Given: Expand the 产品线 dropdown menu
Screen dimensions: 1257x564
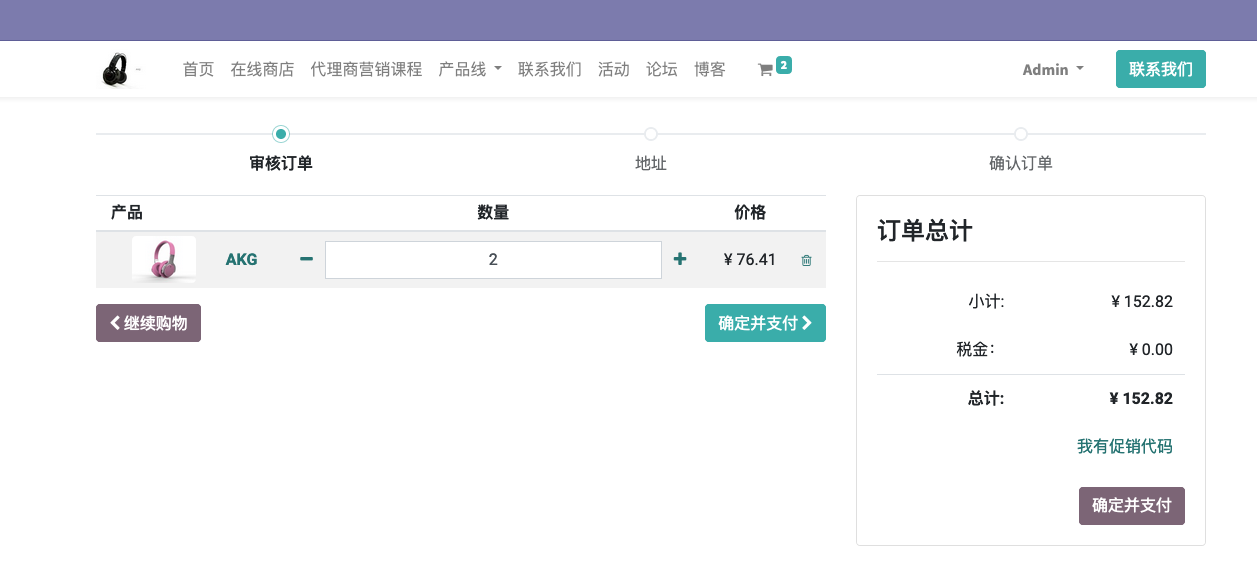Looking at the screenshot, I should tap(470, 69).
